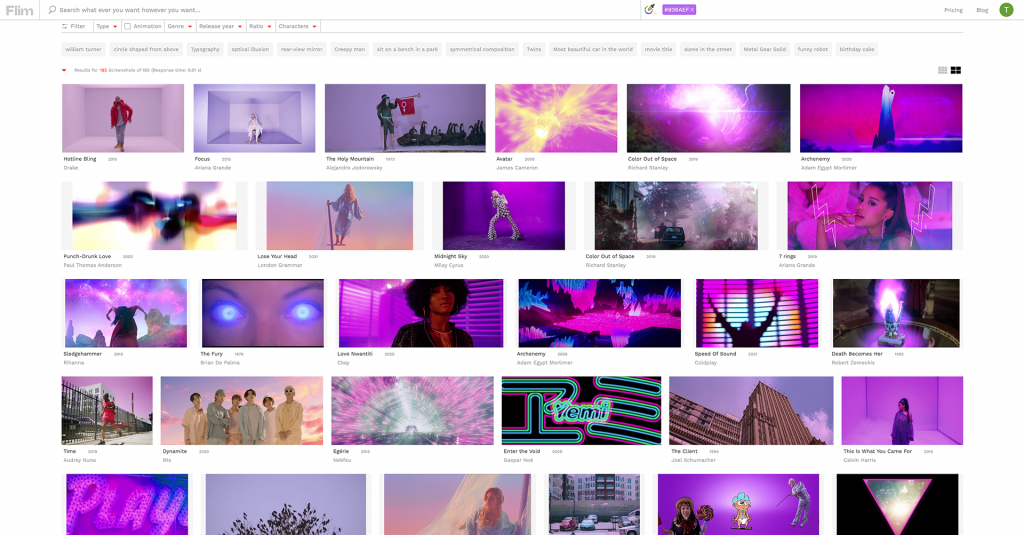Open the Speed Of Sound thumbnail
The width and height of the screenshot is (1024, 535).
pos(757,313)
